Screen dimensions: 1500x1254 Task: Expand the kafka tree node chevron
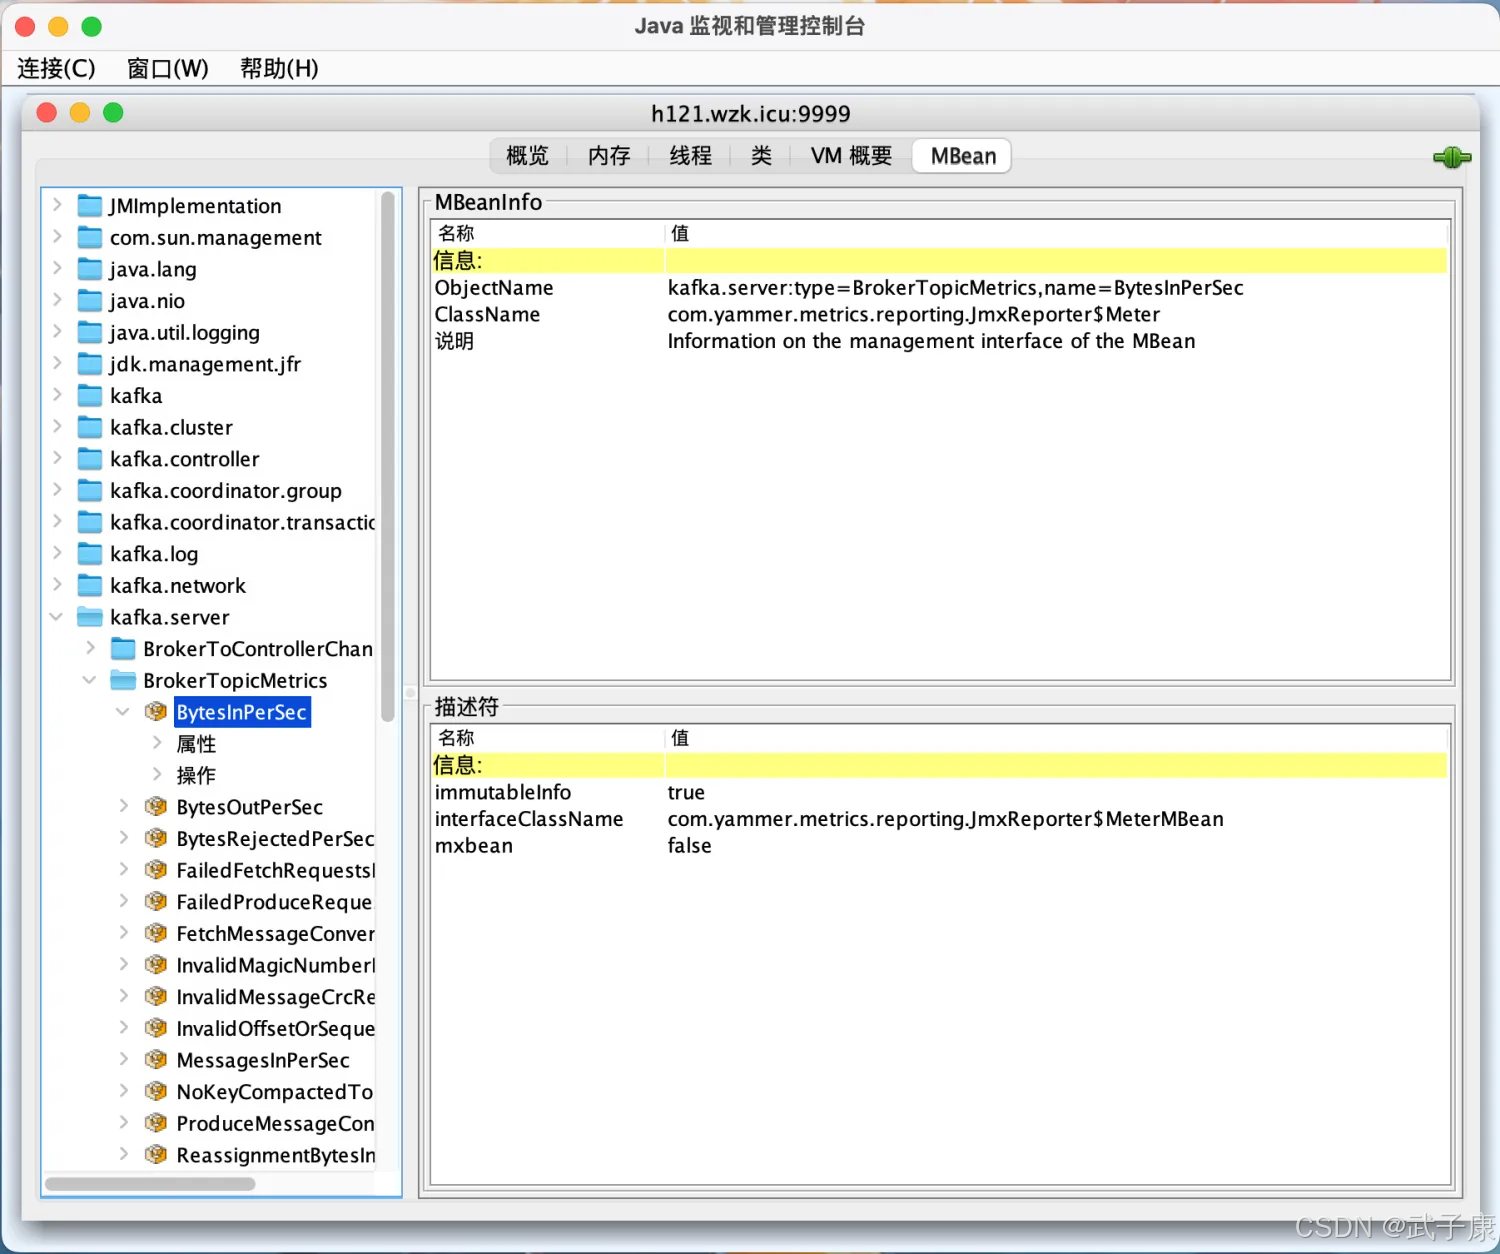pyautogui.click(x=57, y=395)
